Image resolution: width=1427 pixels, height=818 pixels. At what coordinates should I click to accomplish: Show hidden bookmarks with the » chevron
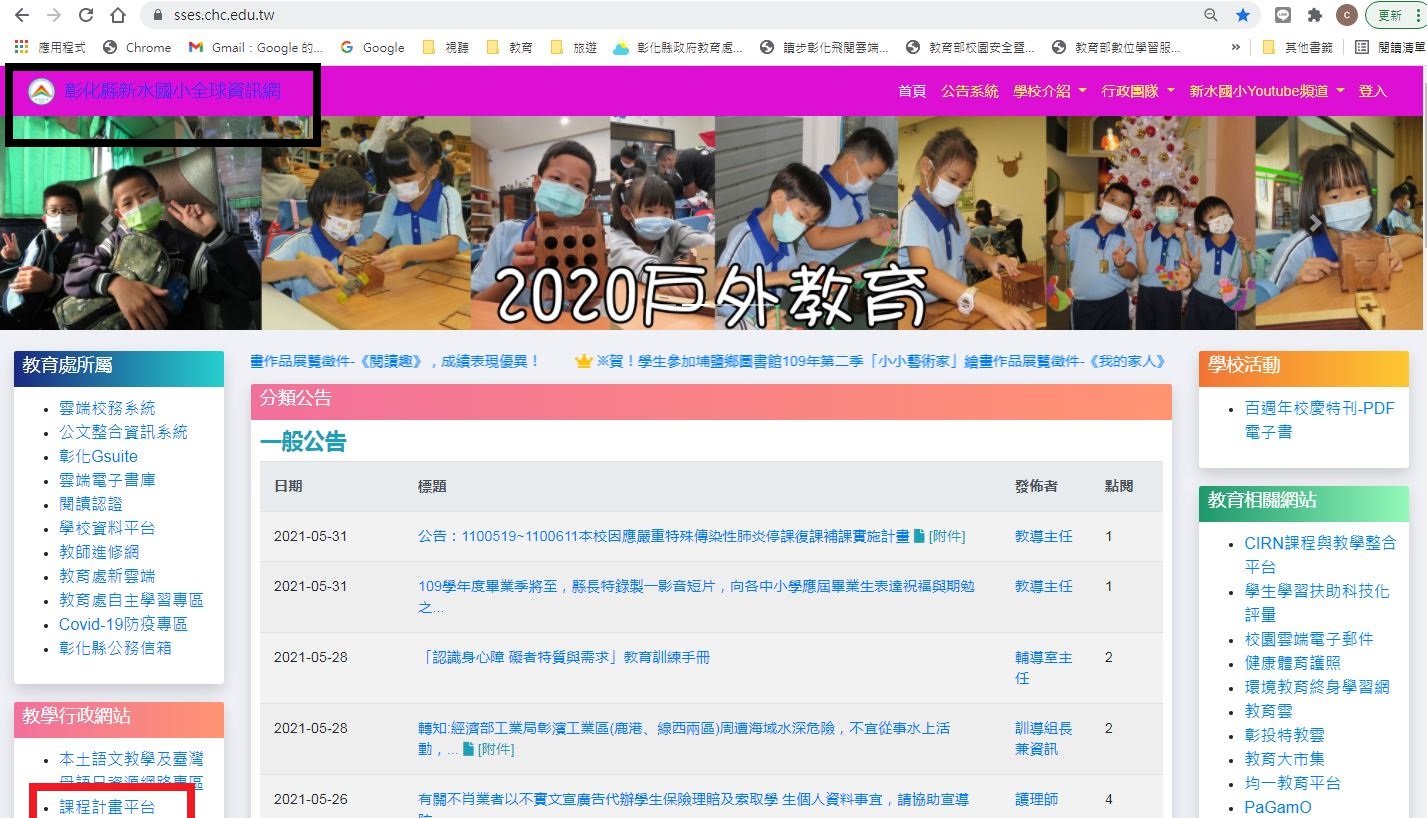pyautogui.click(x=1236, y=47)
